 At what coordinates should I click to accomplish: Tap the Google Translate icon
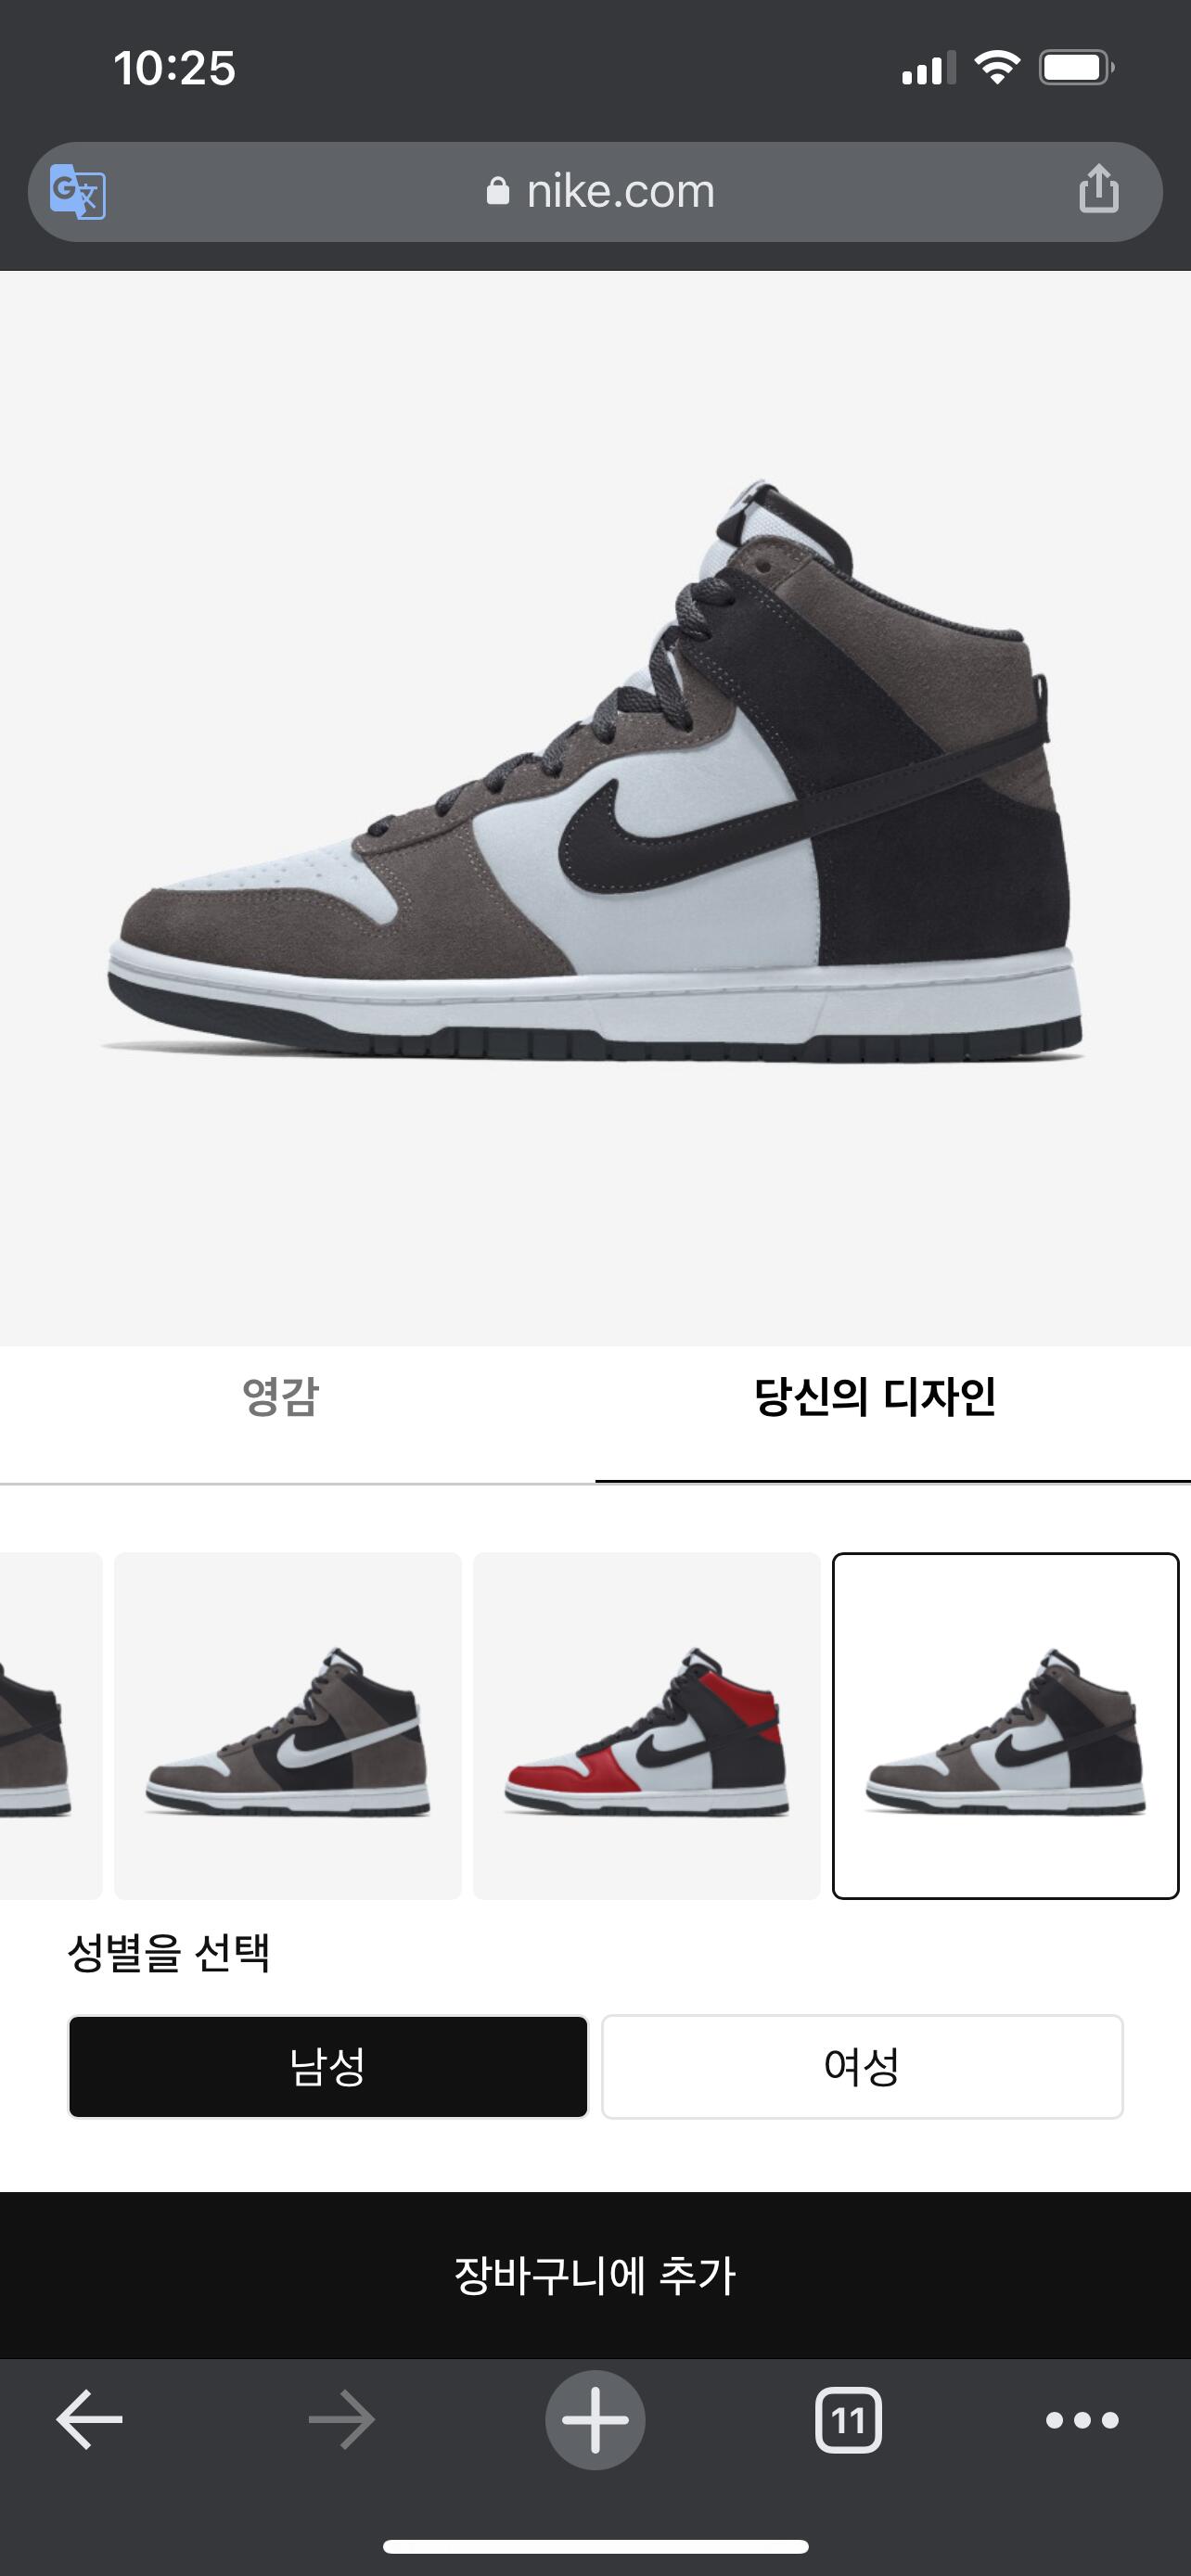78,191
